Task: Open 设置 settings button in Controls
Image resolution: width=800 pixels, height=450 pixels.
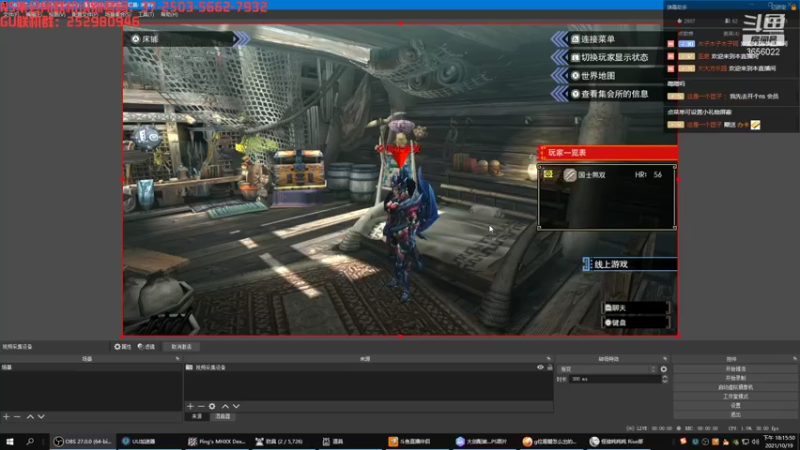Action: (735, 406)
